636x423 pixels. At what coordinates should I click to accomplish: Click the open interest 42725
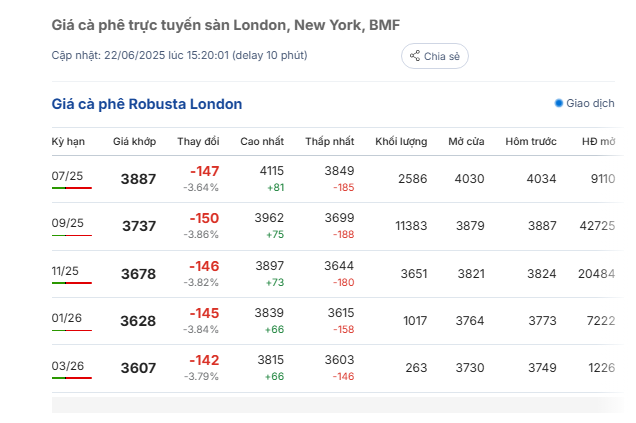click(597, 225)
